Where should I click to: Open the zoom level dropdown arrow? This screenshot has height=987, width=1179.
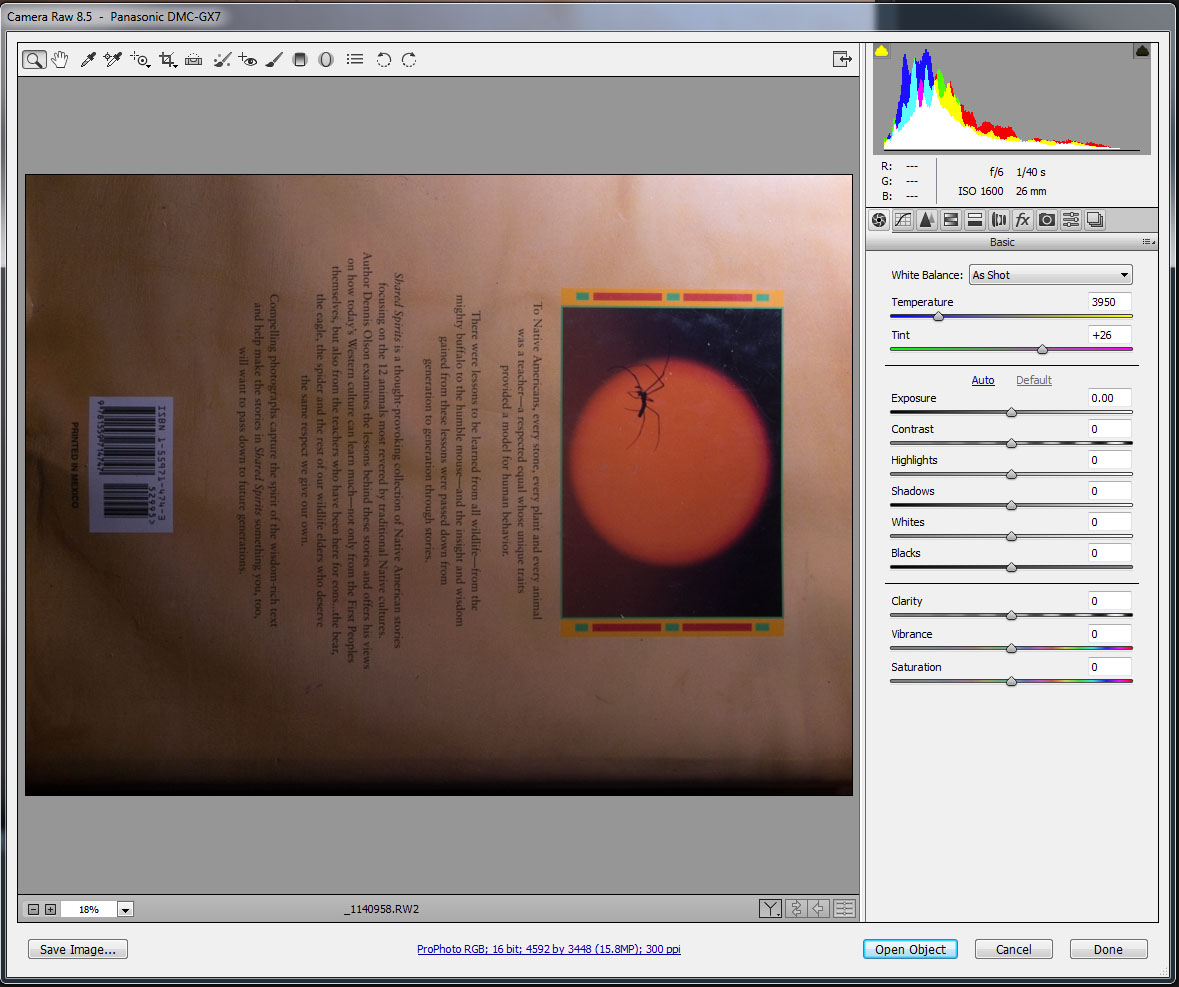[x=126, y=910]
